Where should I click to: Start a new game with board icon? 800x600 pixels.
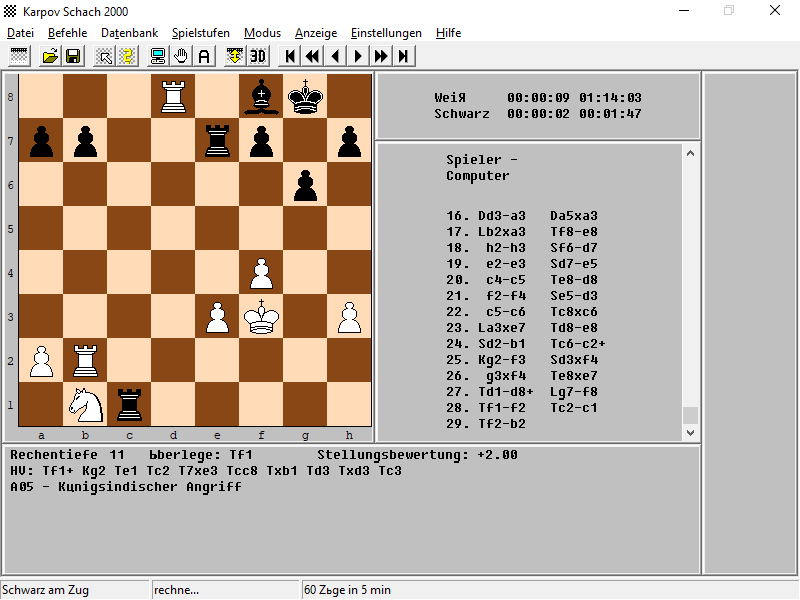click(x=19, y=56)
